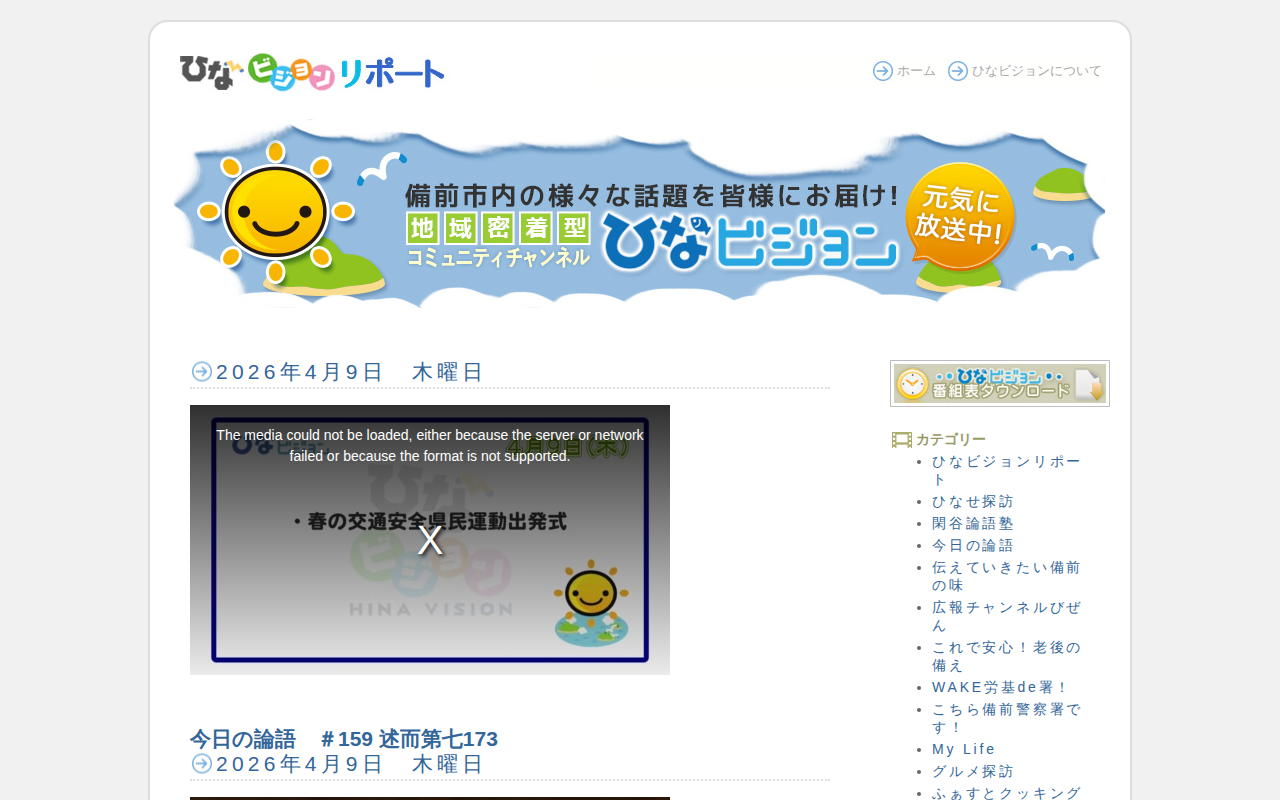Viewport: 1280px width, 800px height.
Task: Click the arrow icon before first 2026年4月9日 date
Action: click(x=201, y=372)
